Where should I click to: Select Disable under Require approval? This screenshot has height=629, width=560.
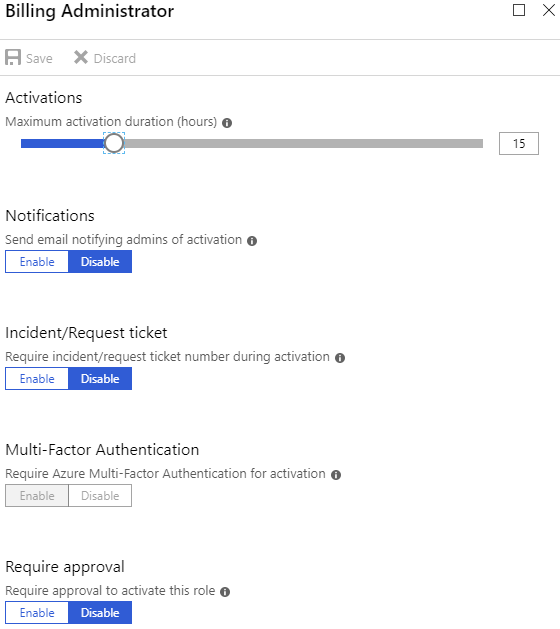[100, 613]
